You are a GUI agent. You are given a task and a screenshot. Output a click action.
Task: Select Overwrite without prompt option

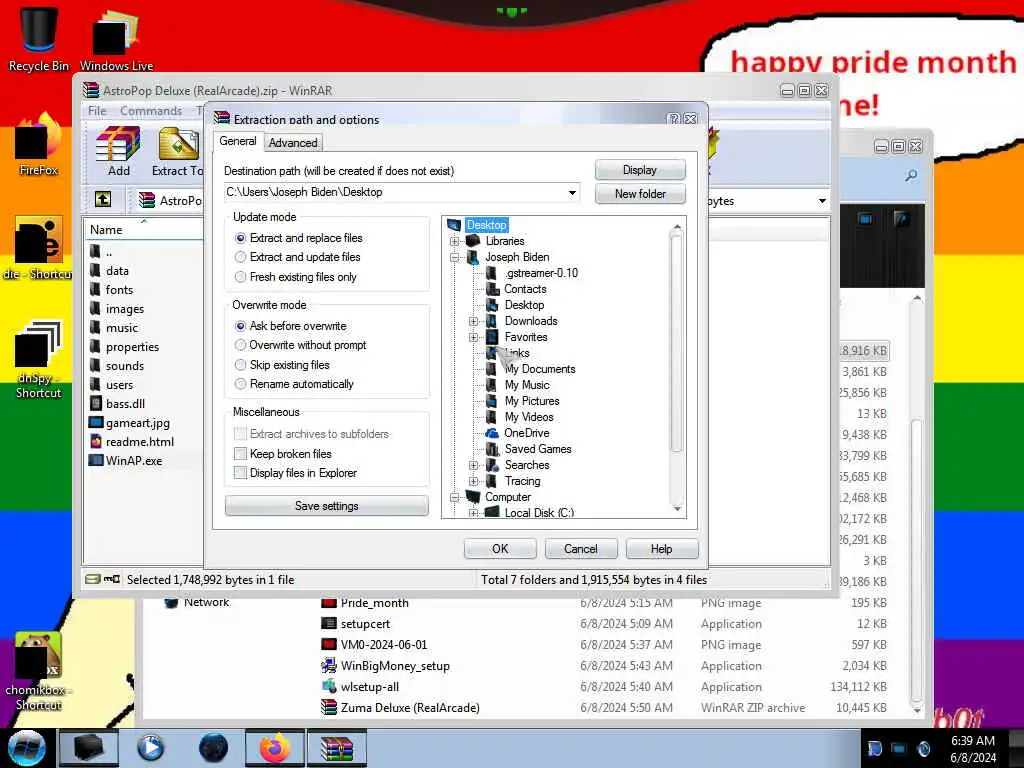click(240, 345)
